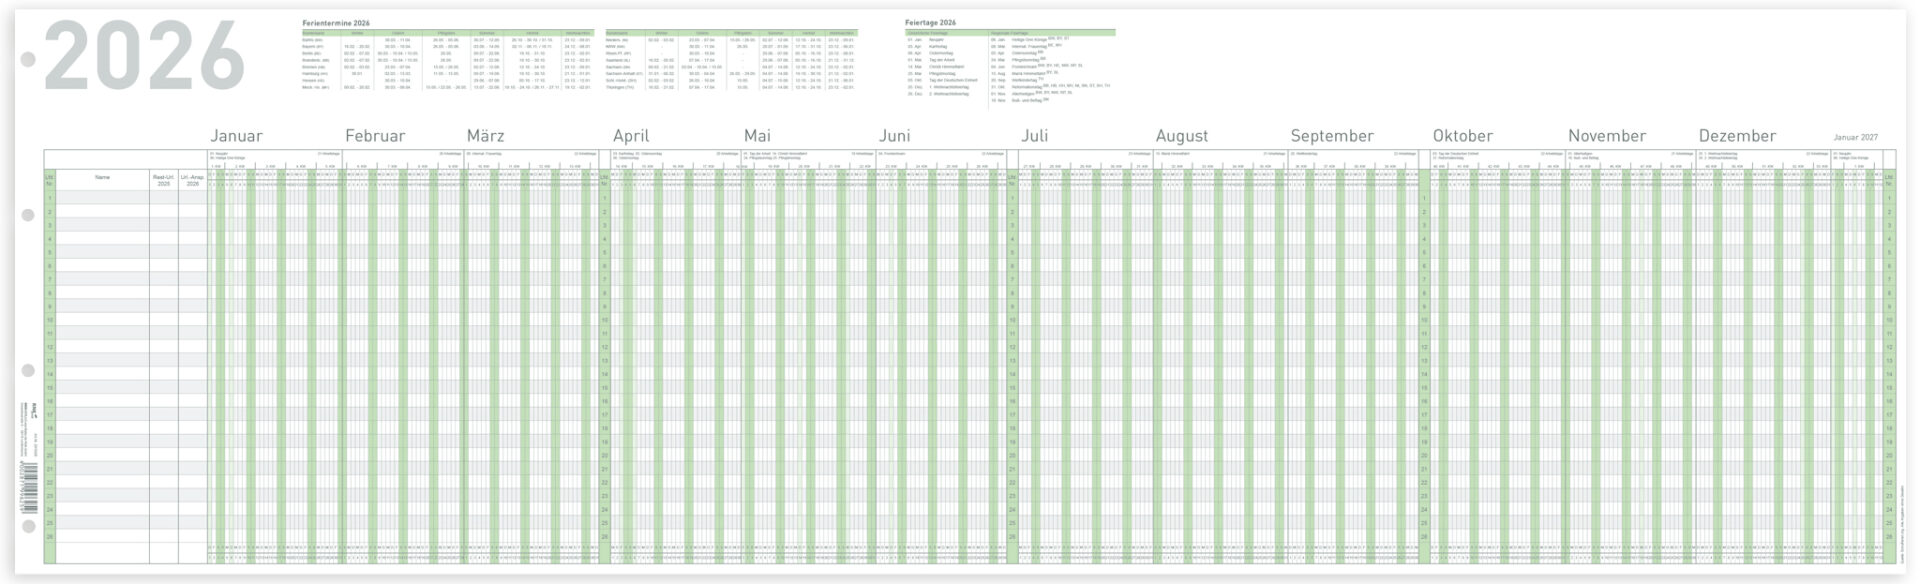The height and width of the screenshot is (584, 1920).
Task: Select the Juli month header
Action: point(1034,136)
